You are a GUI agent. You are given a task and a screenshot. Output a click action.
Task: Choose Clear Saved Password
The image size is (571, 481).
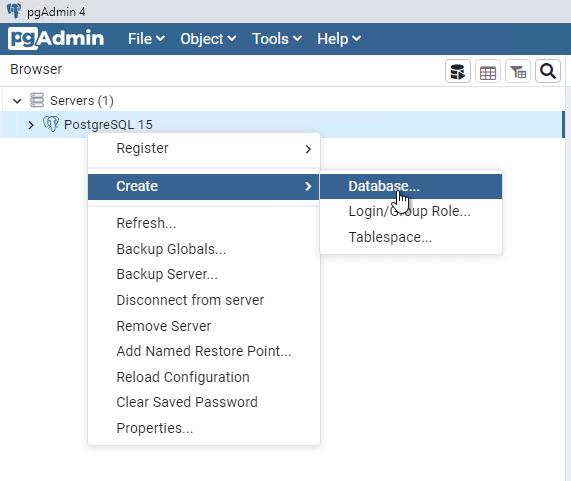point(204,402)
